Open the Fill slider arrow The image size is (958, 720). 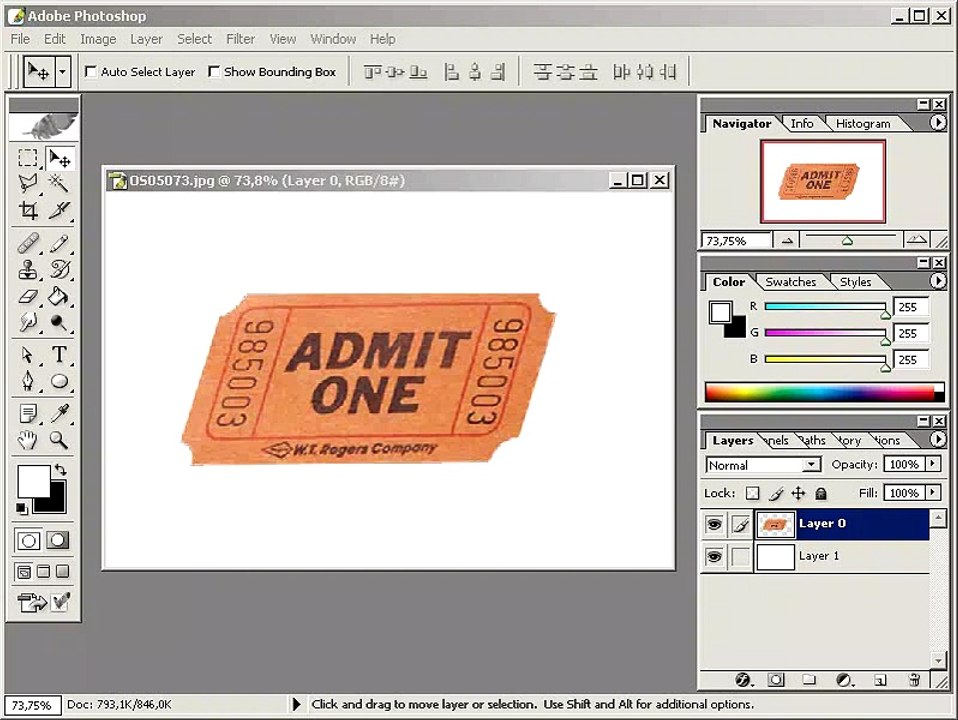[x=933, y=493]
